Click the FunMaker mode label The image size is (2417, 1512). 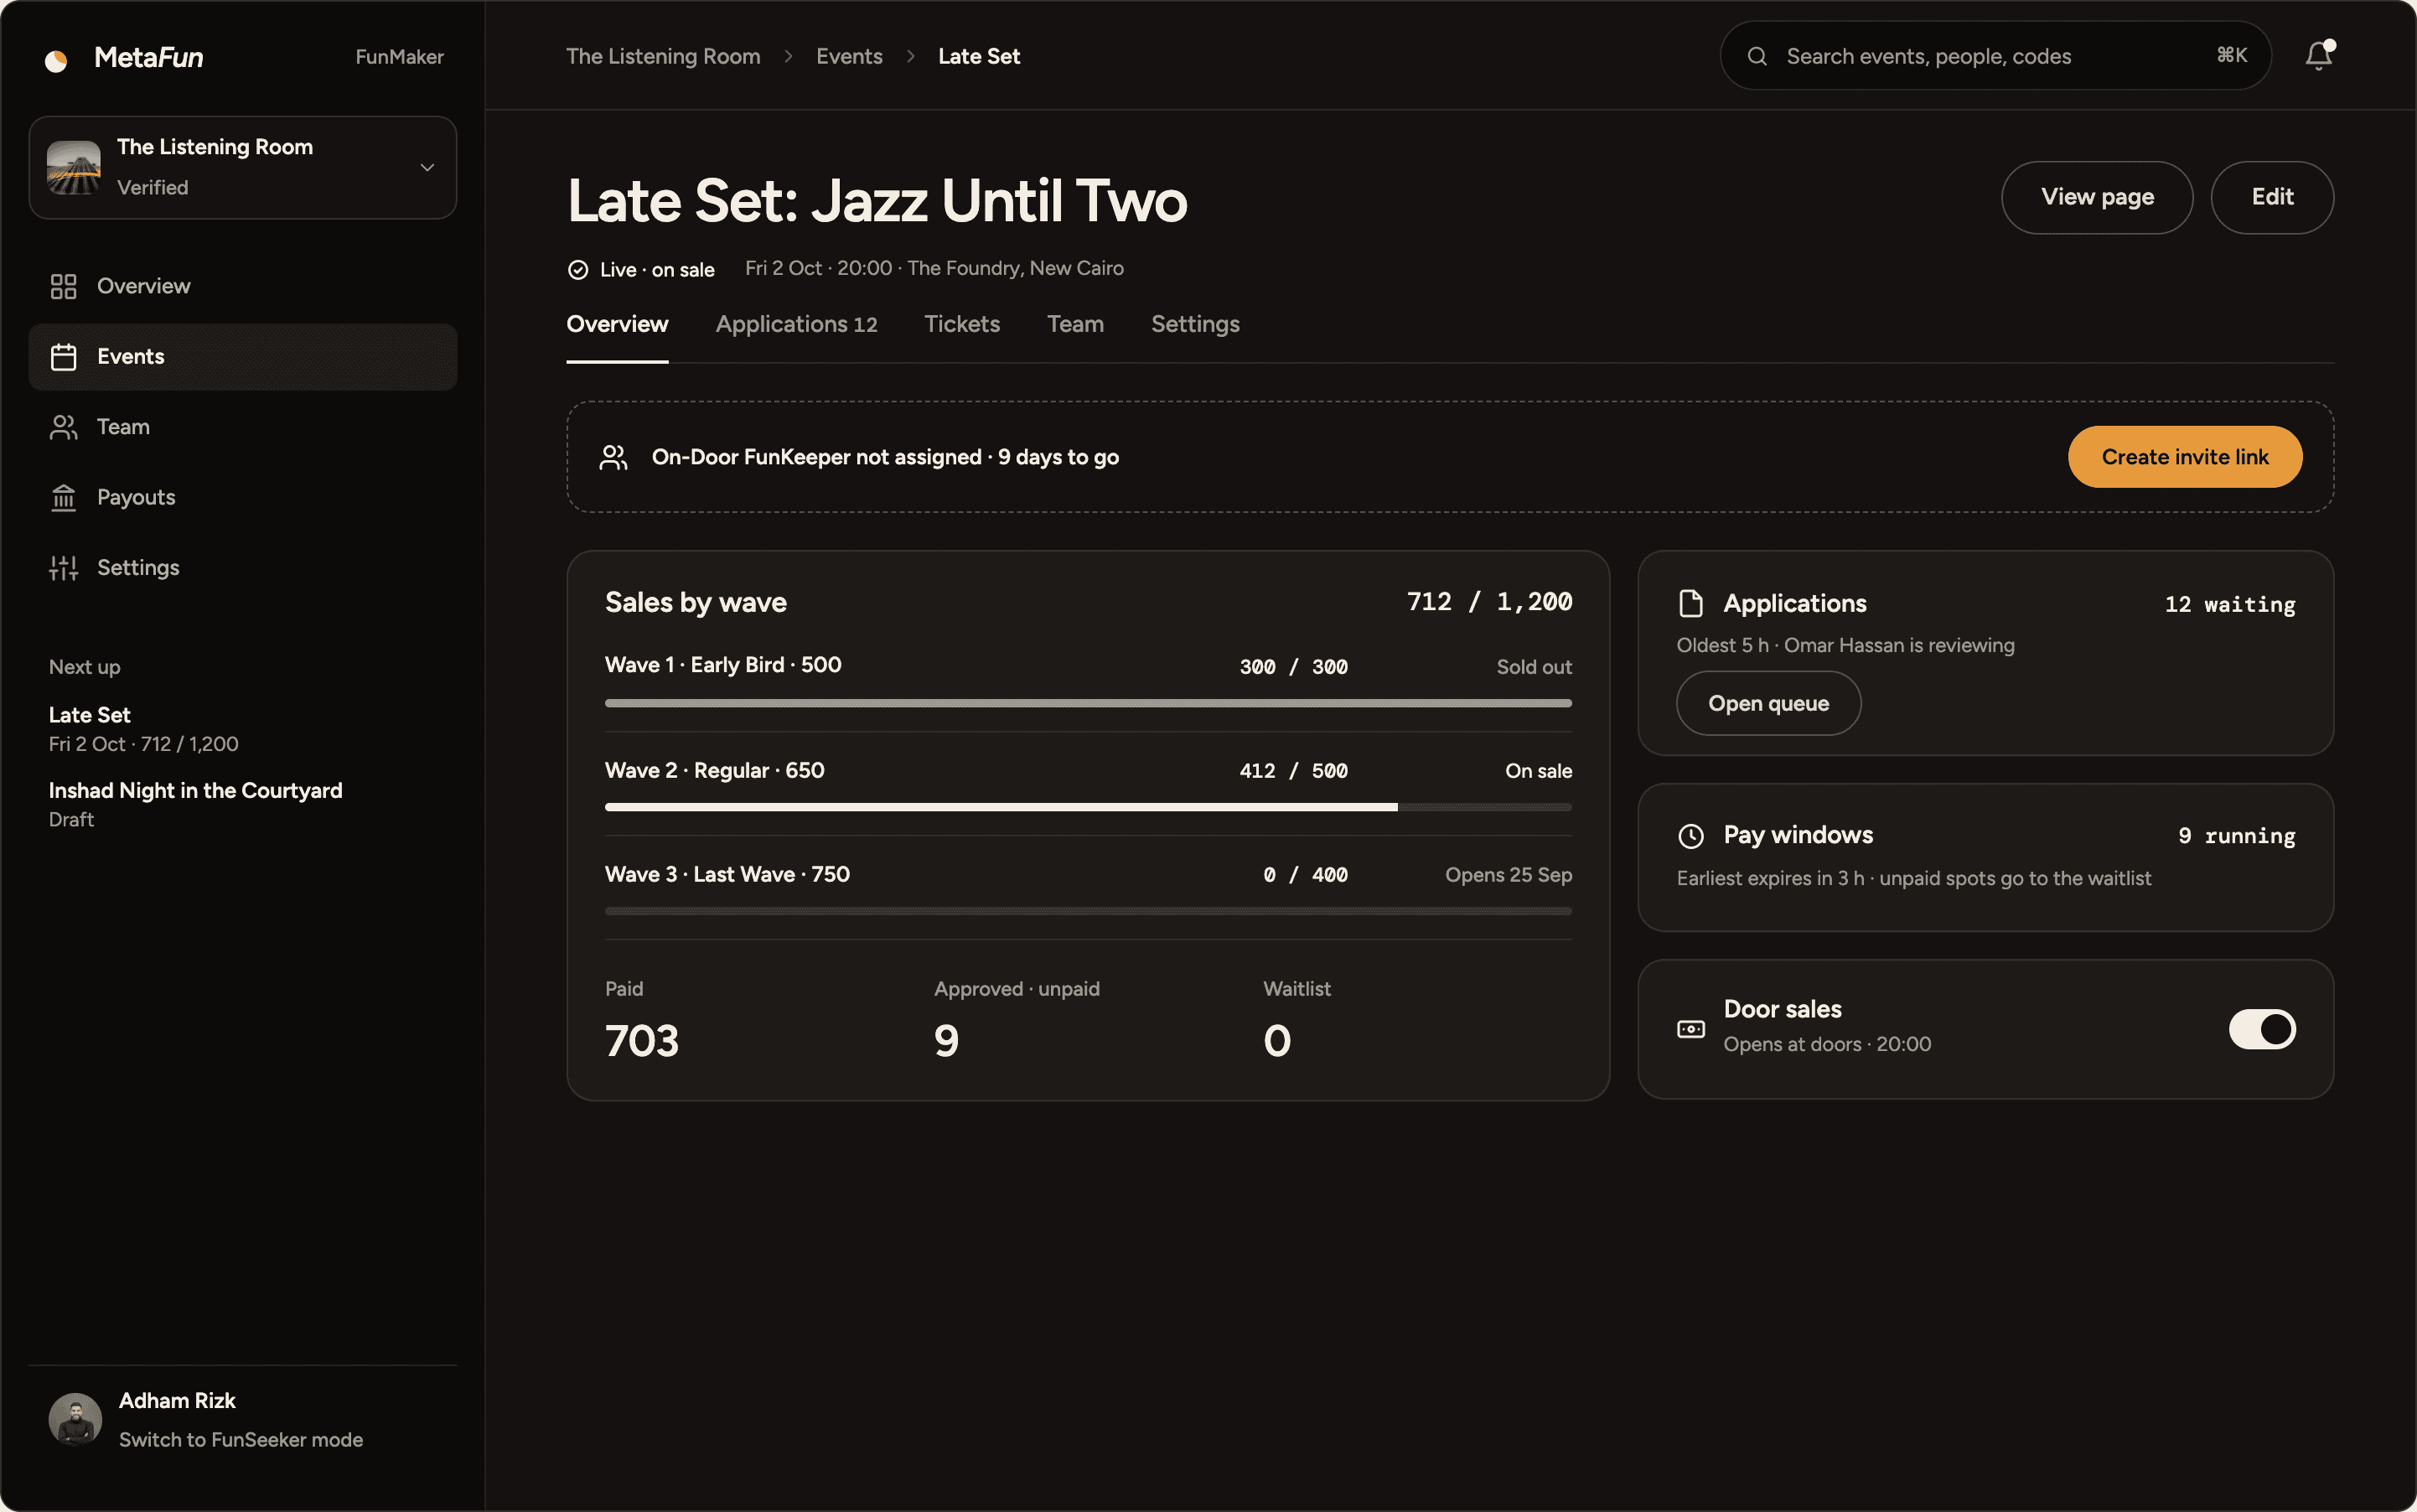tap(399, 57)
